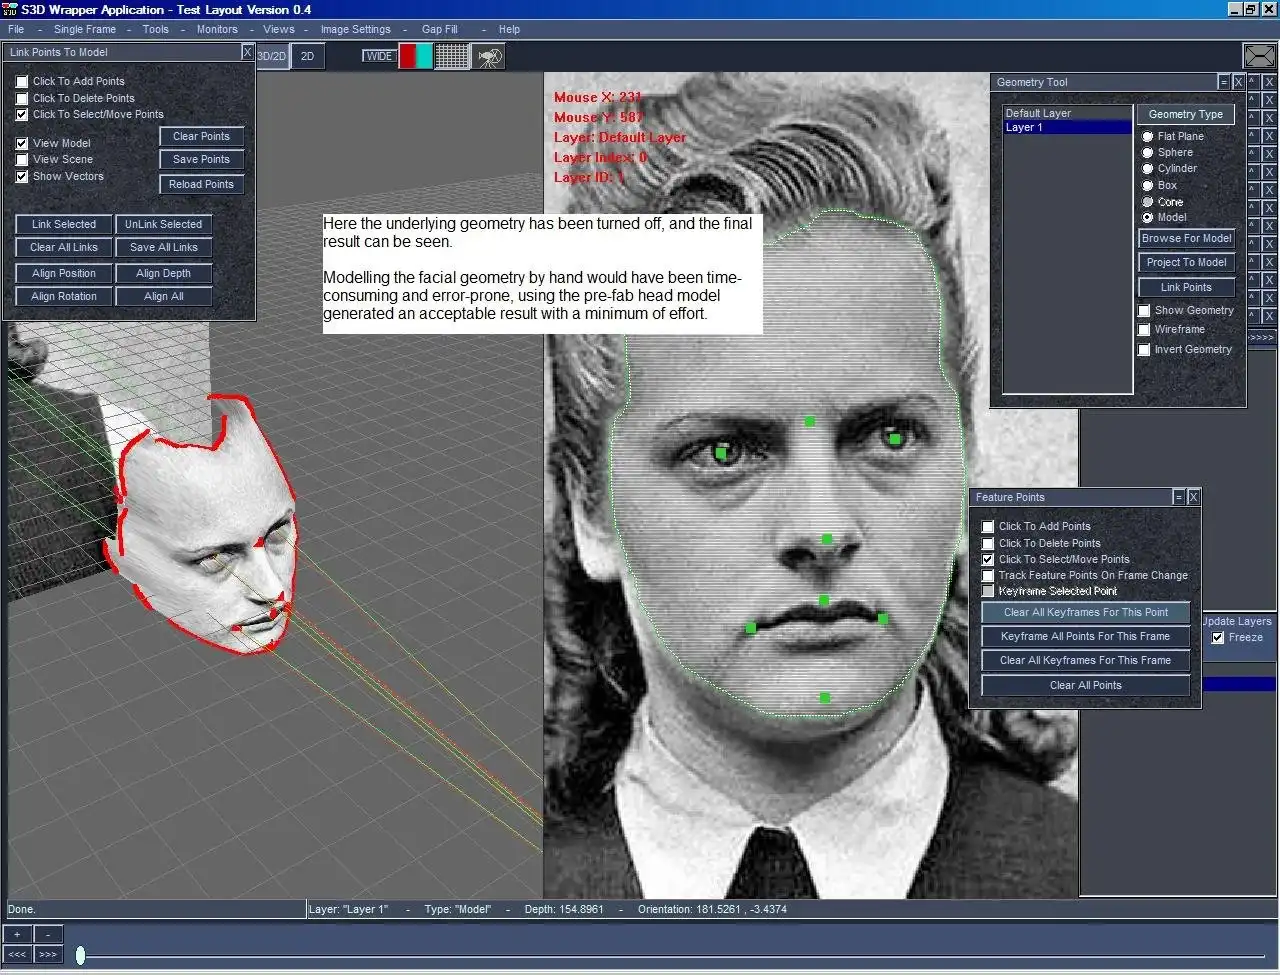
Task: Collapse the Geometry Tool panel with = button
Action: pyautogui.click(x=1223, y=82)
